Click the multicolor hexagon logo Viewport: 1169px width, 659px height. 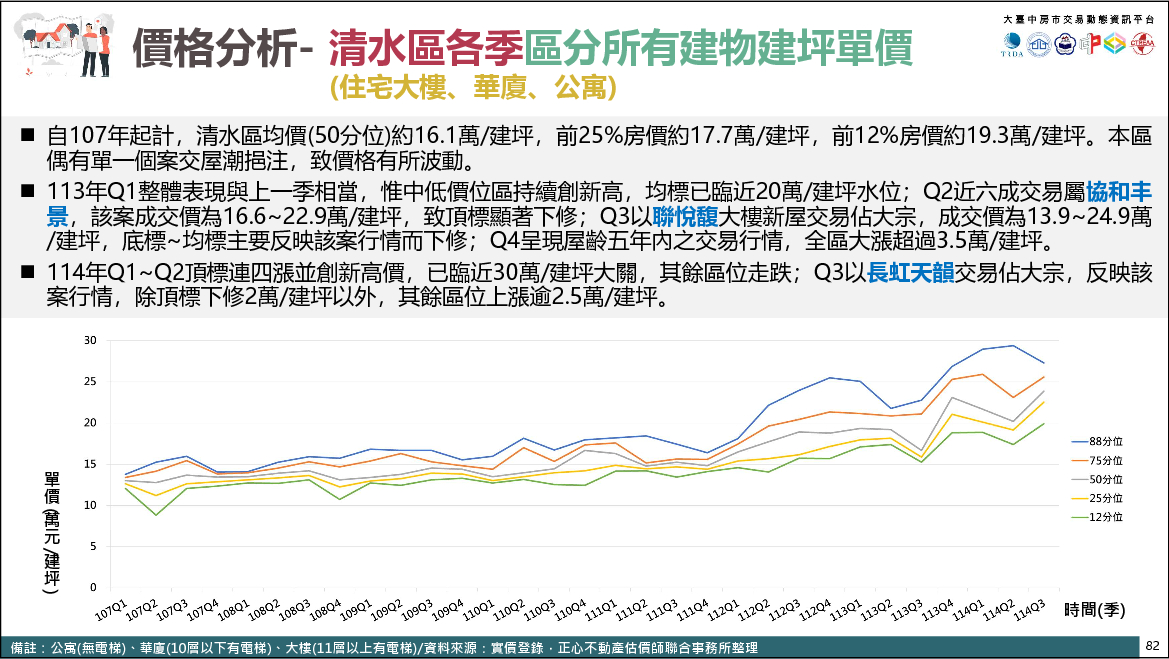(x=1115, y=45)
